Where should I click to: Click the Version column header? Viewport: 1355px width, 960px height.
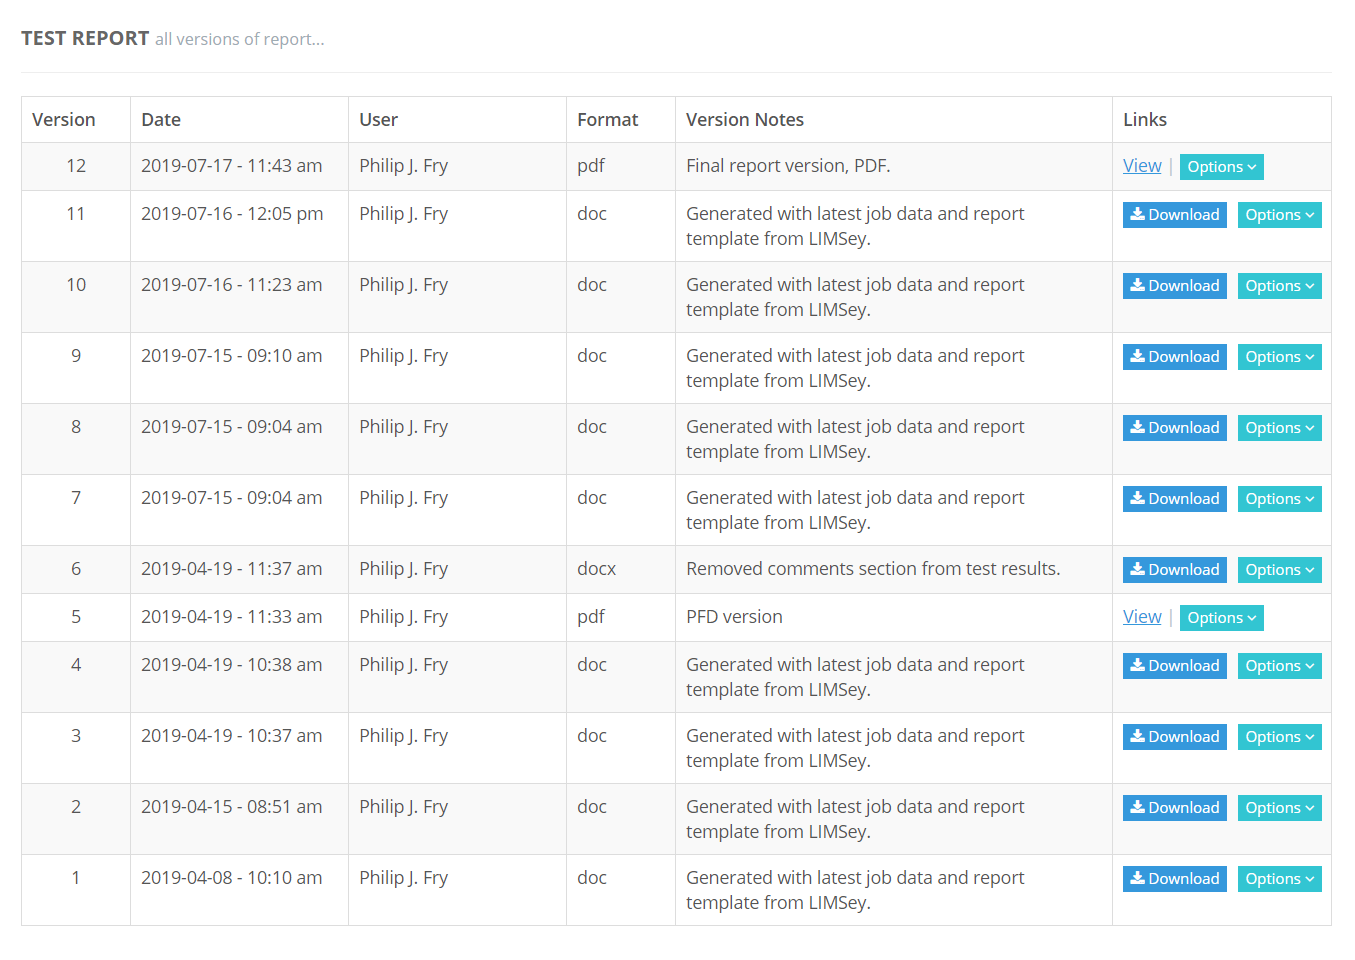[x=64, y=120]
